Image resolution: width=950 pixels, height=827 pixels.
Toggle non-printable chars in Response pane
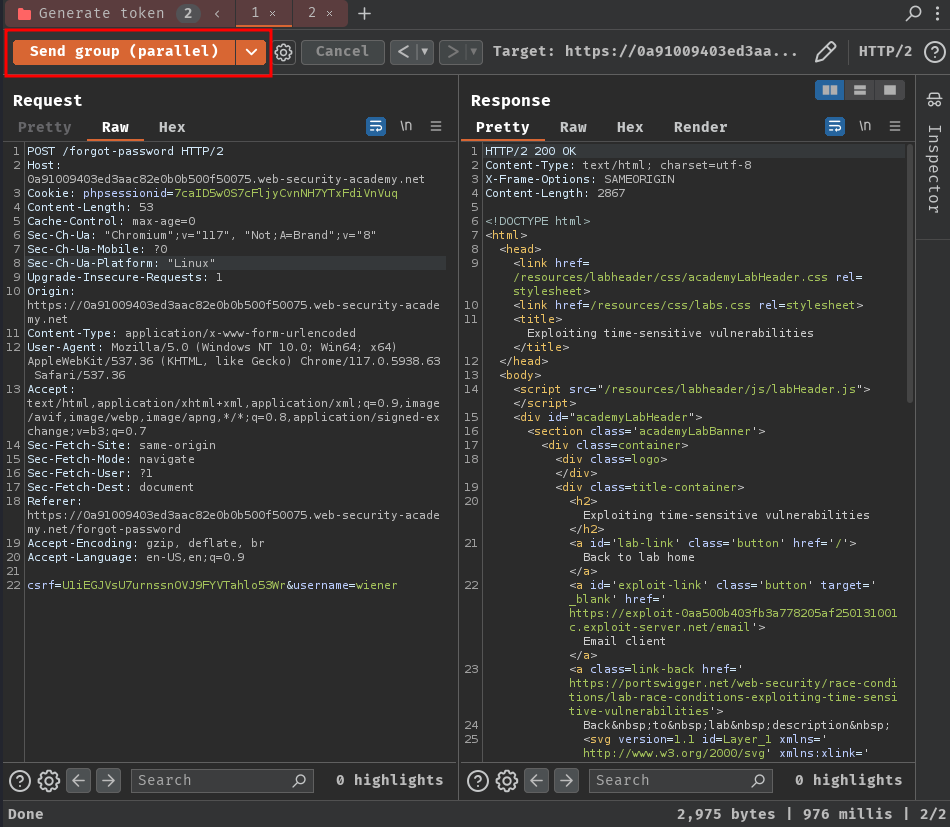click(865, 126)
